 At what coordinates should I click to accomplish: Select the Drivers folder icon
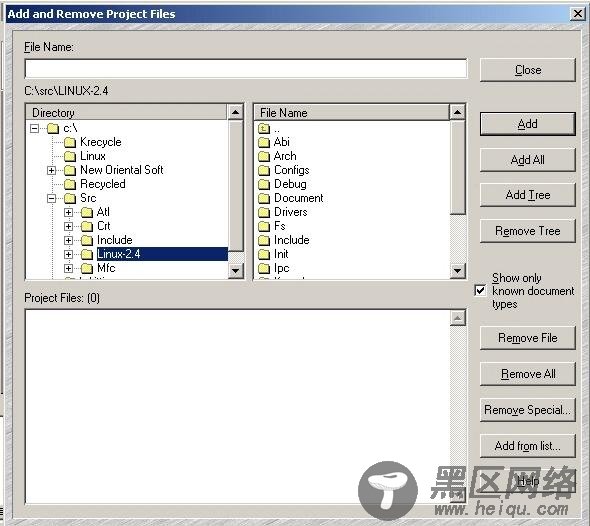pos(264,212)
